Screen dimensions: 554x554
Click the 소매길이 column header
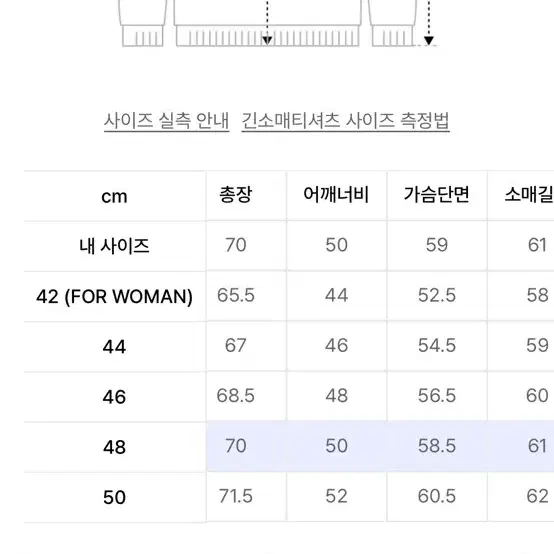529,195
